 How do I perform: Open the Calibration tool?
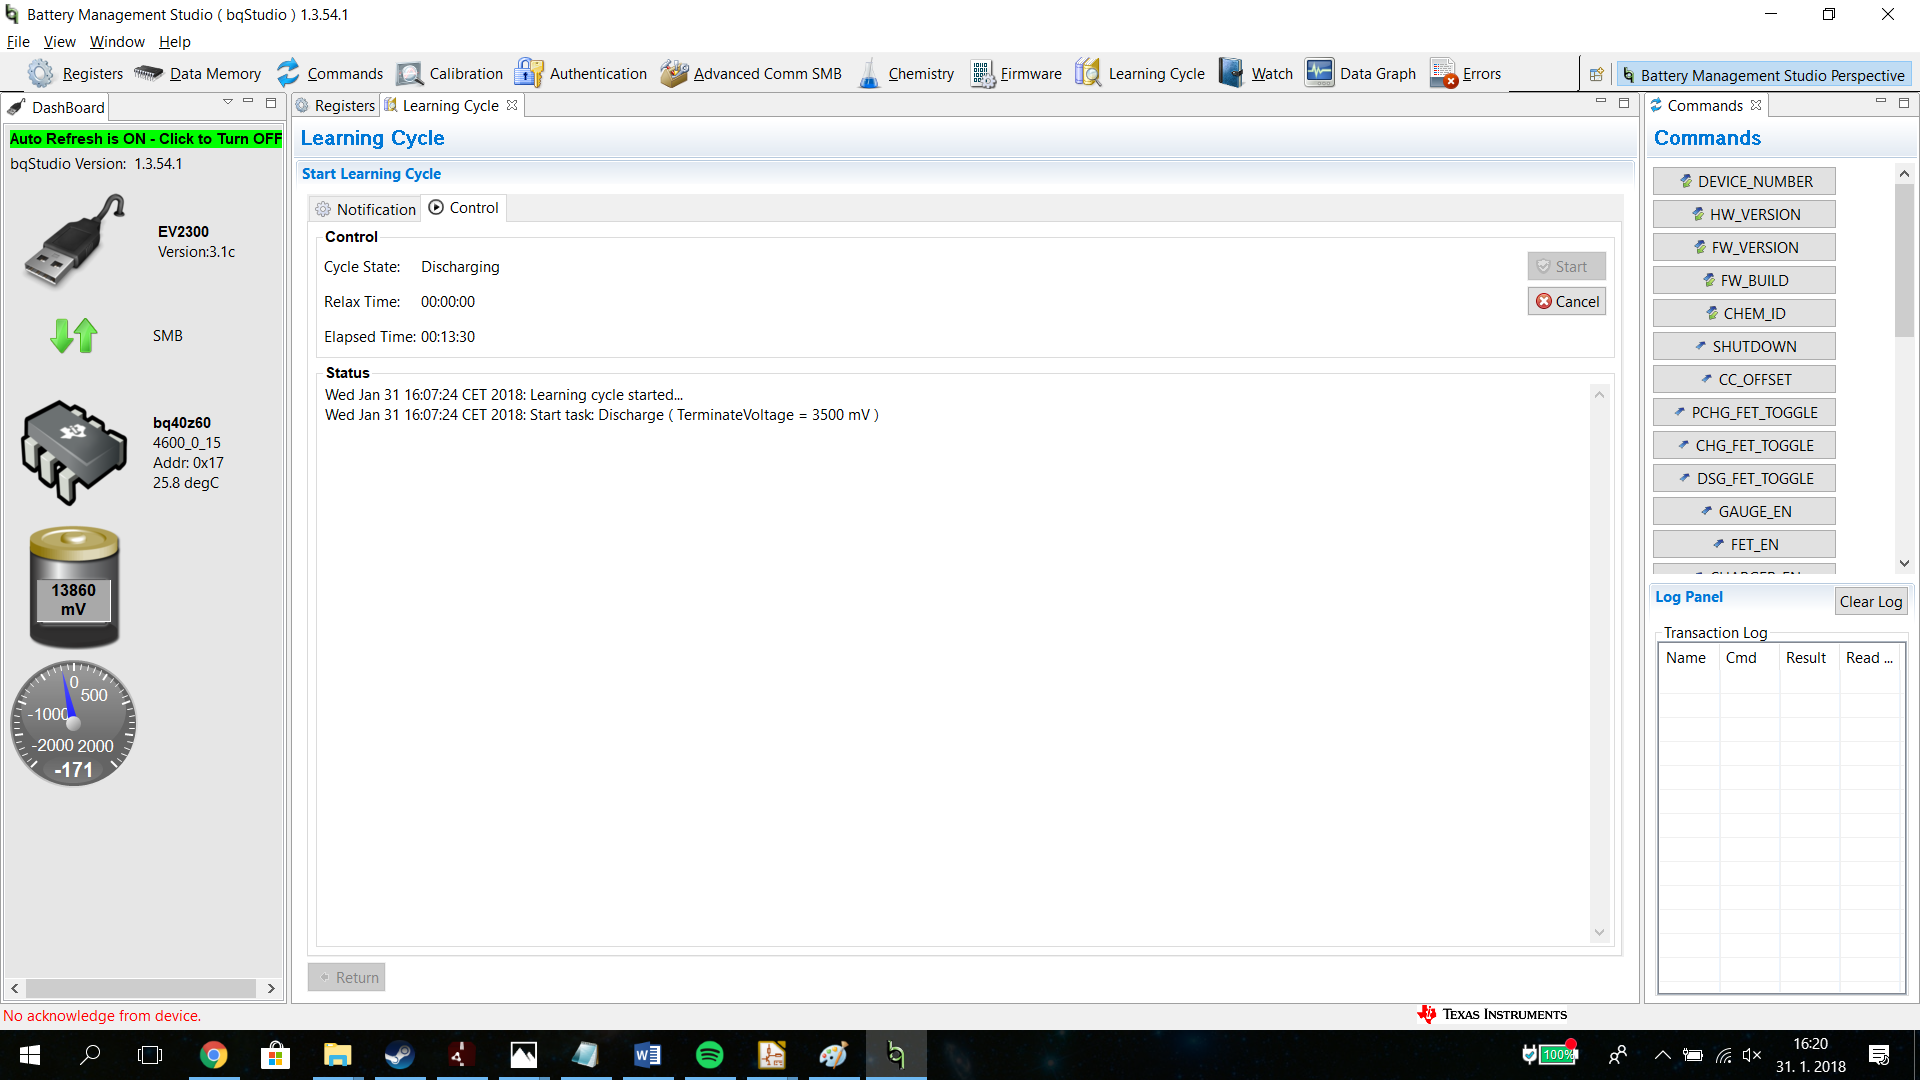pos(450,73)
